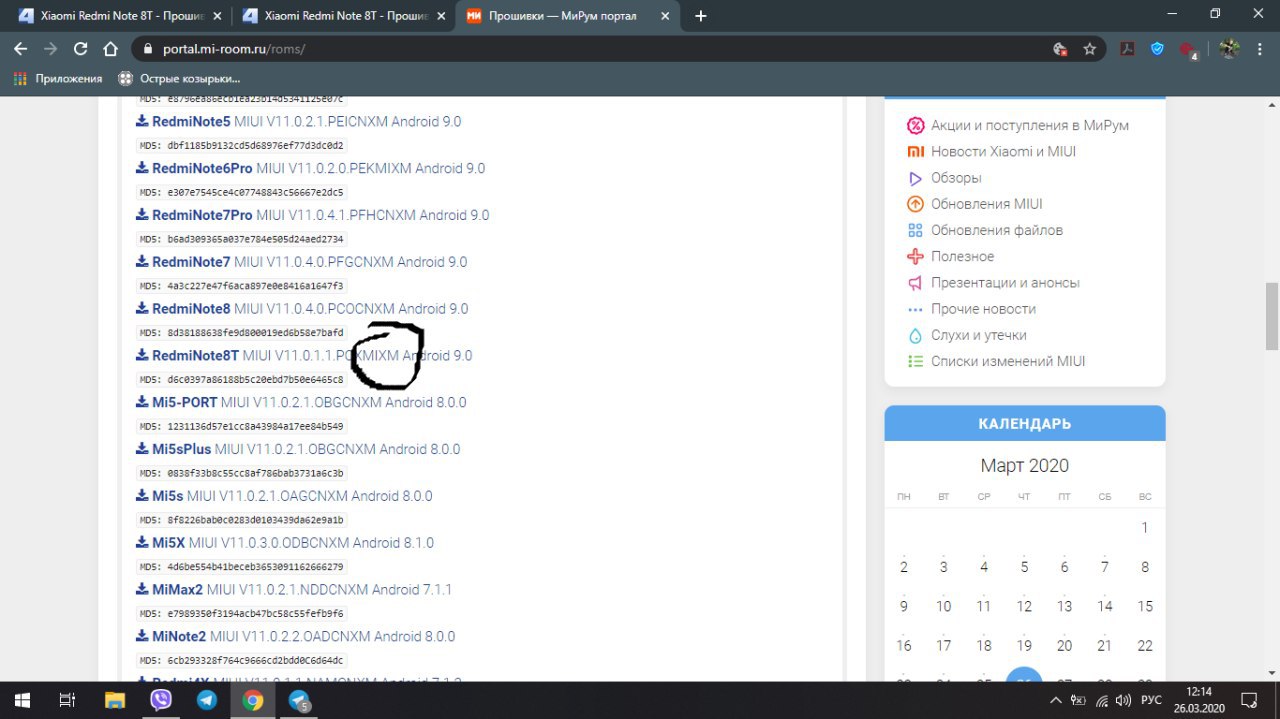Click the play triangle icon next to Обзоры

click(x=915, y=178)
